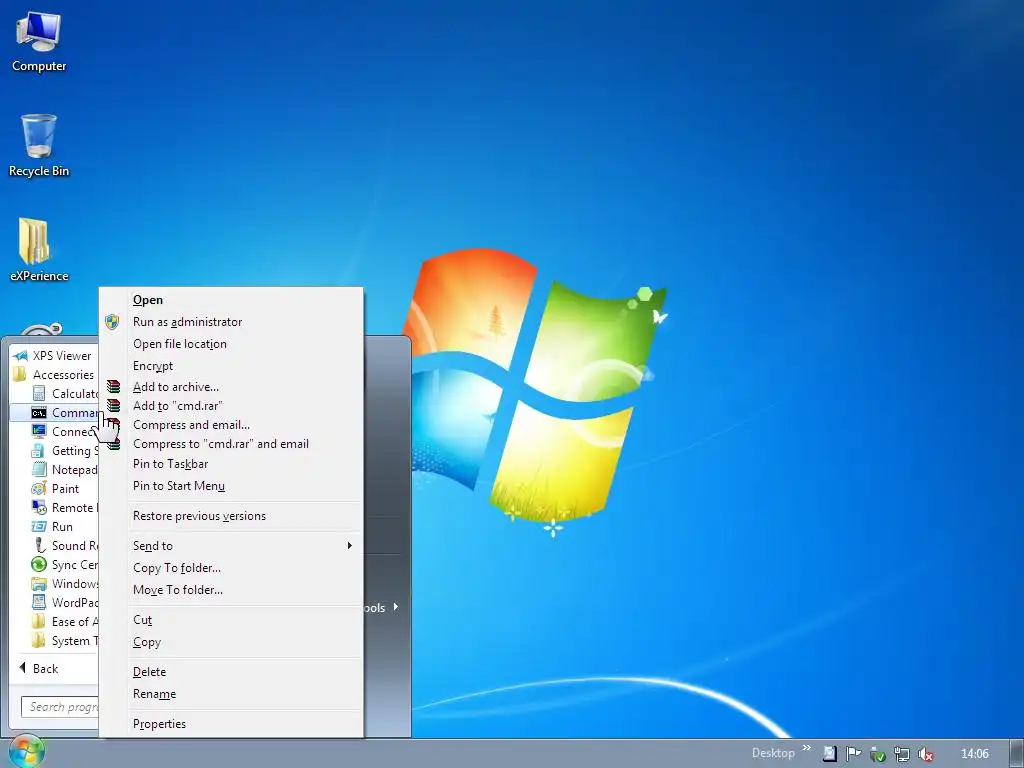Click the Paint palette icon

39,488
